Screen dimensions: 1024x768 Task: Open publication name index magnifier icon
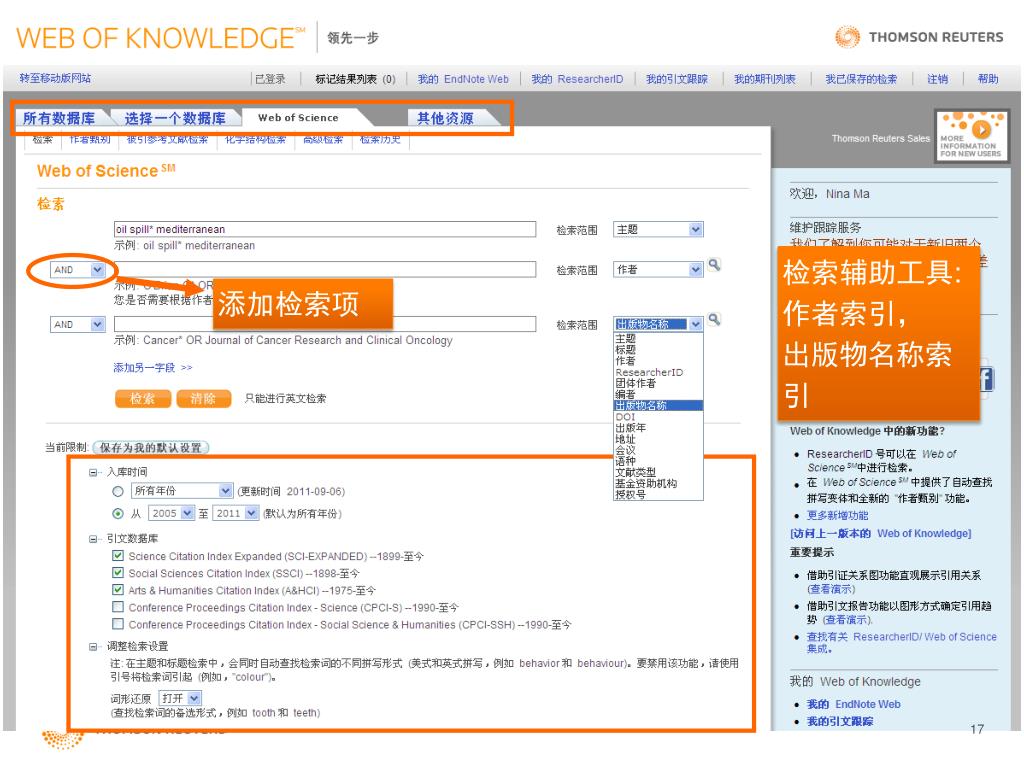point(714,319)
